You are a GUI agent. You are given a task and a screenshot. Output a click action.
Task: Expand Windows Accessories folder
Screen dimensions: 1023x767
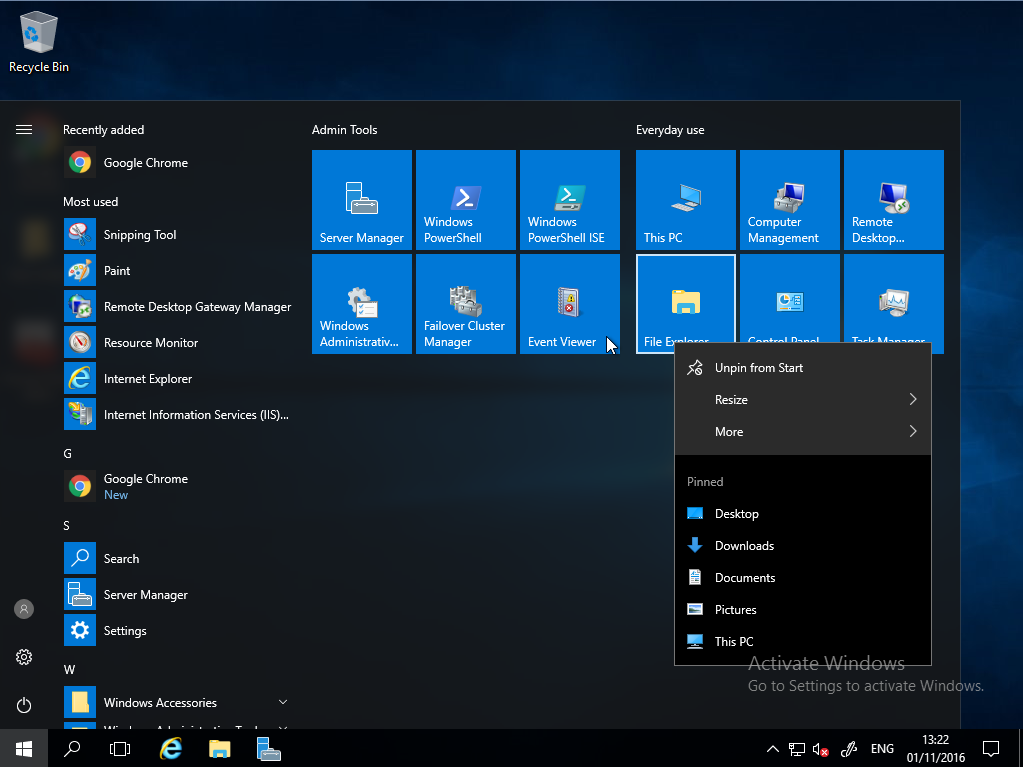[176, 702]
